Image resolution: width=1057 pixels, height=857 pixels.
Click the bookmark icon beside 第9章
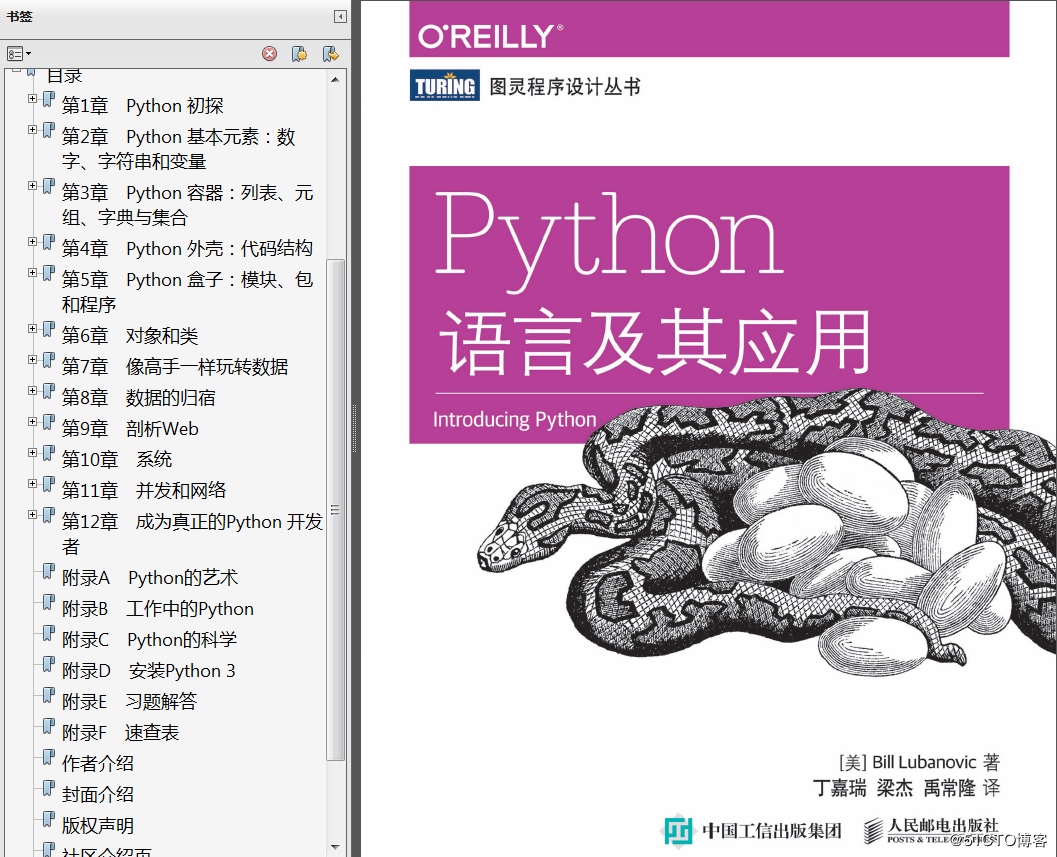(49, 423)
